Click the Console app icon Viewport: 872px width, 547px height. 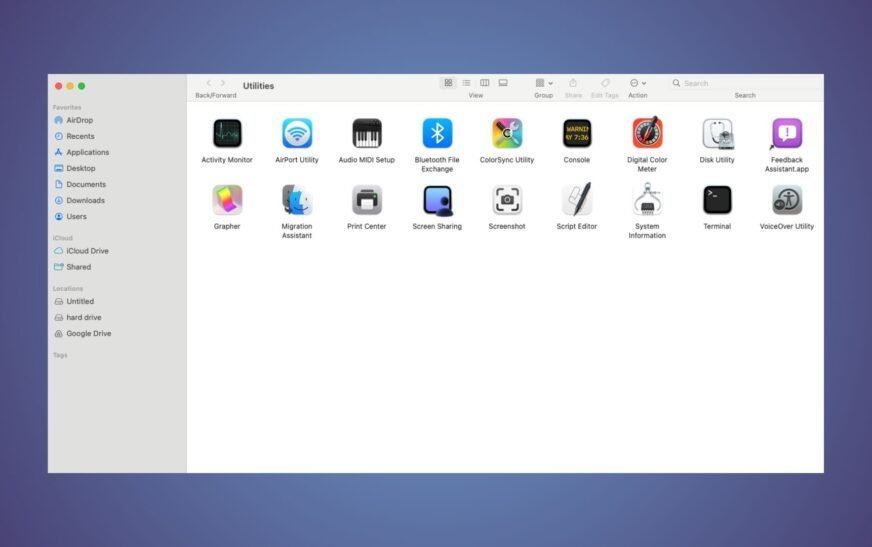click(x=577, y=133)
